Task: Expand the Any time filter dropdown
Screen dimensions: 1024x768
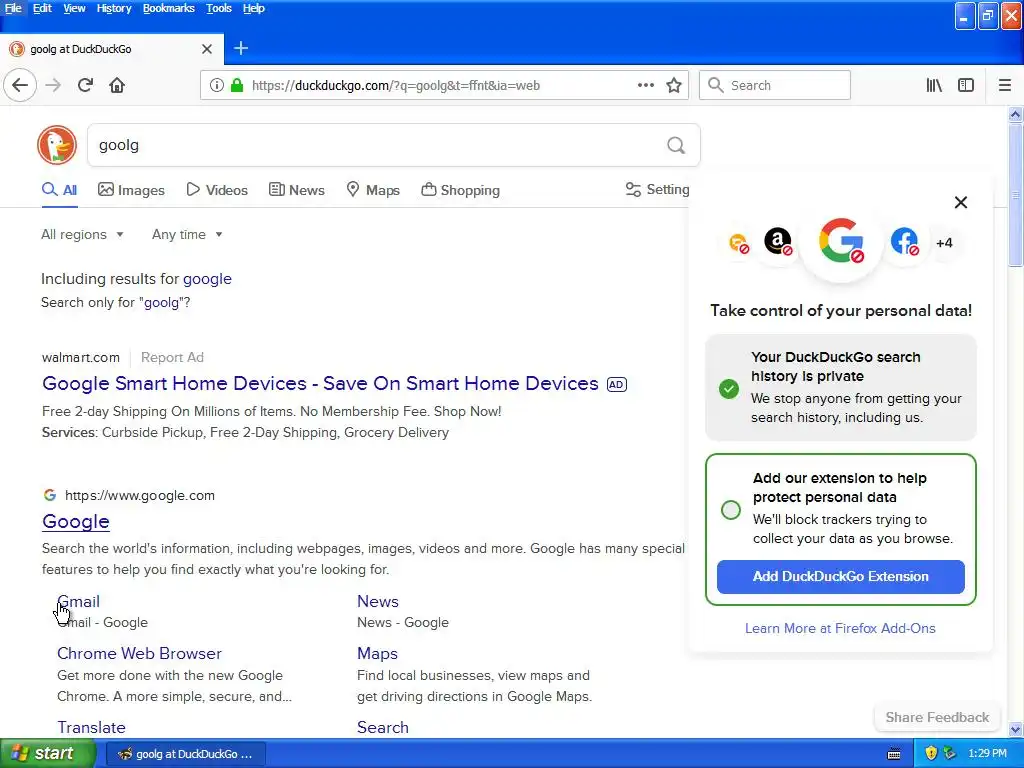Action: pos(187,234)
